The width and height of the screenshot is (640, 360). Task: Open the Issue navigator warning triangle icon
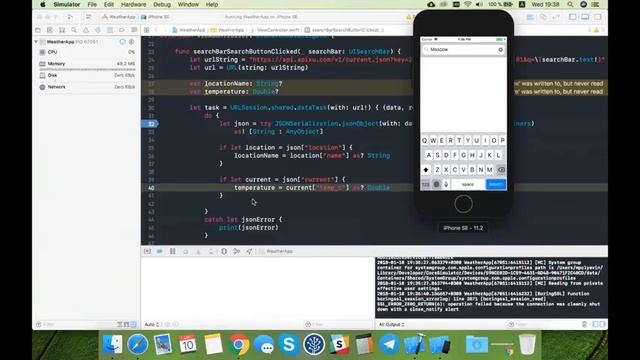coord(86,30)
